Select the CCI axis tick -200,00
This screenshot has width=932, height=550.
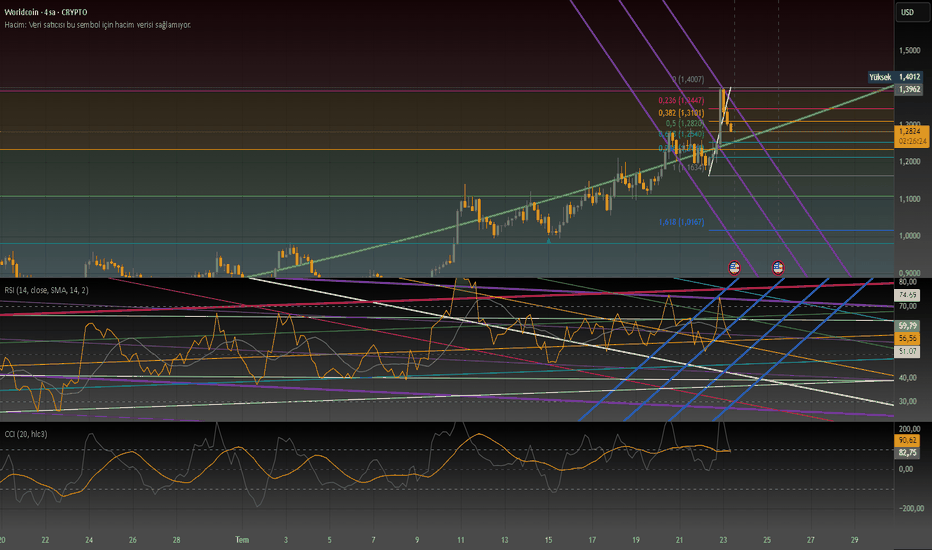pyautogui.click(x=909, y=508)
